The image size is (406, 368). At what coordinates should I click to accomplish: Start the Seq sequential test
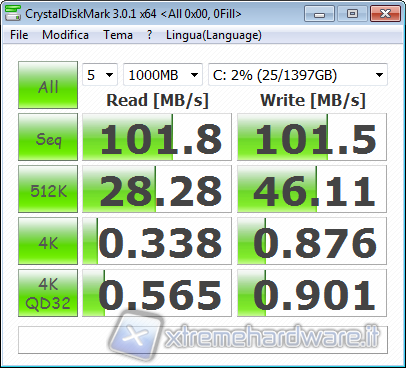48,137
